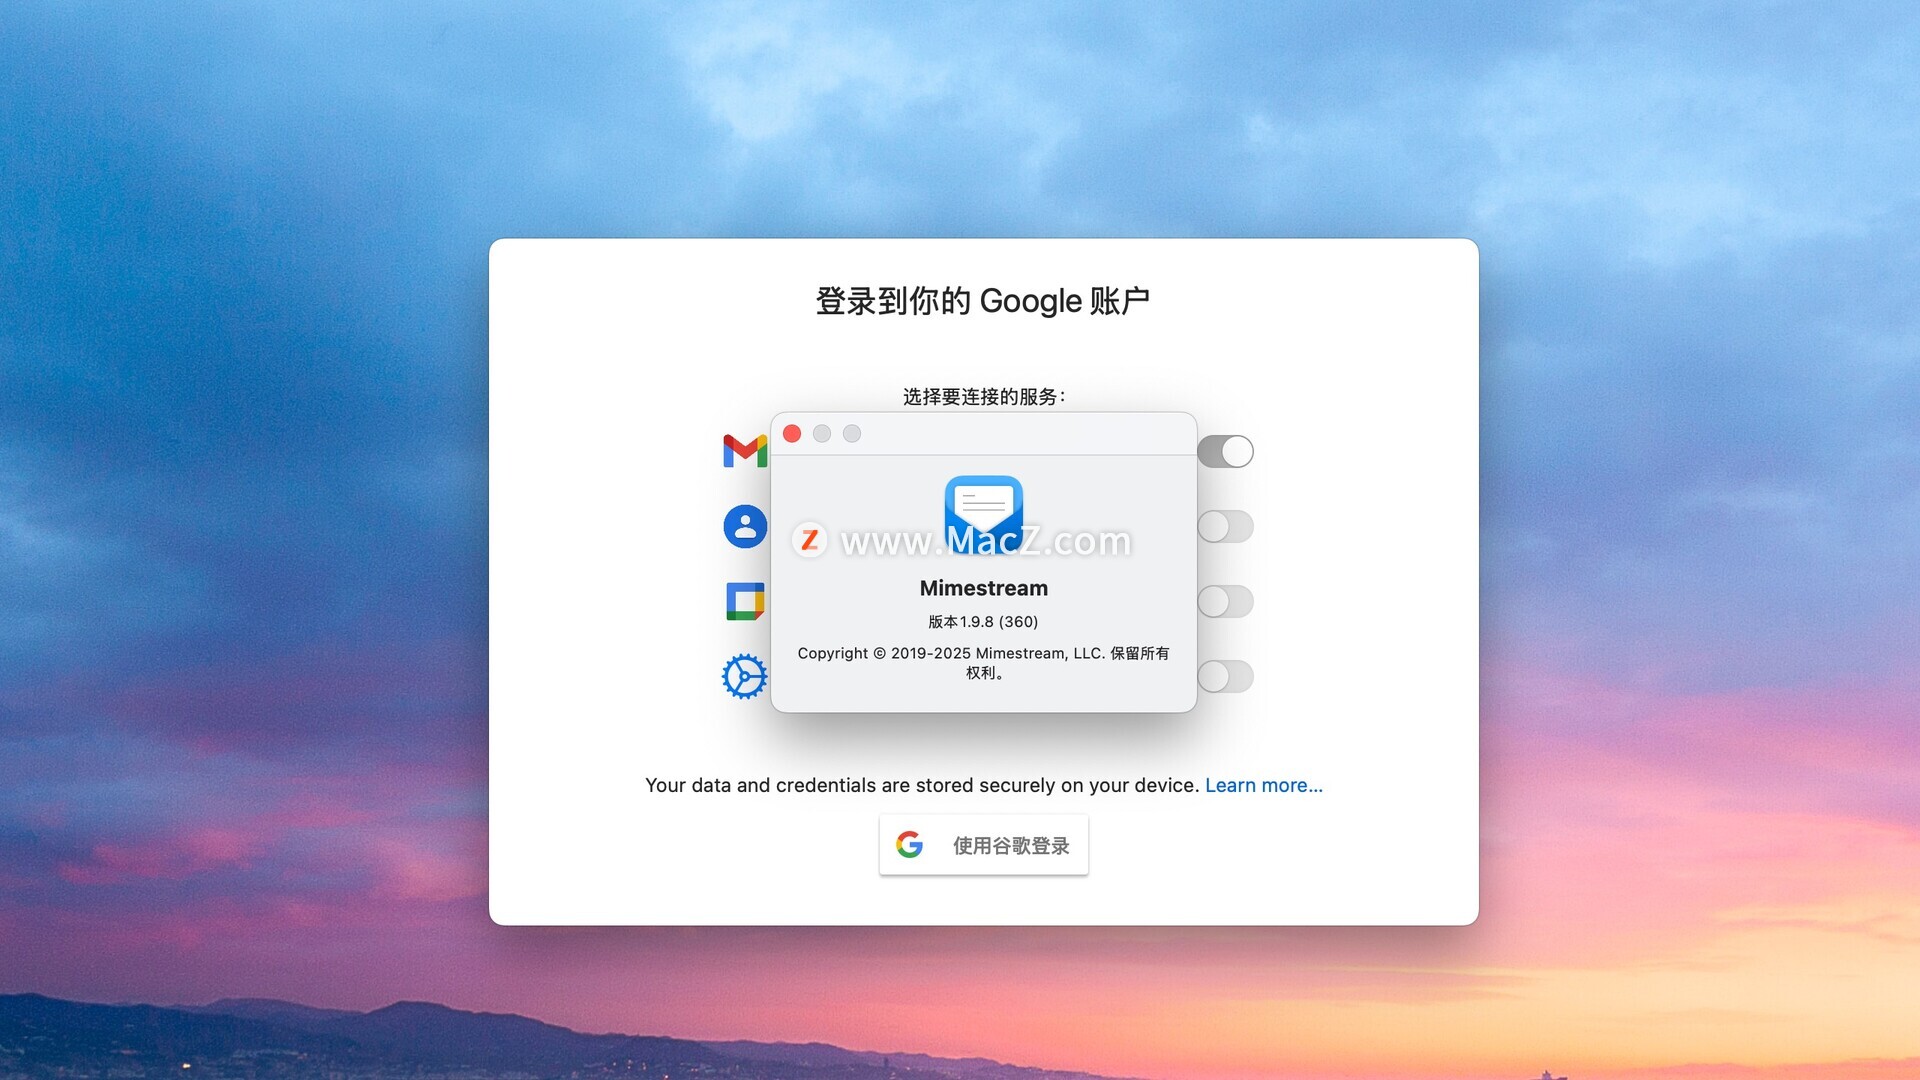Click the Google Contacts person icon

tap(745, 526)
